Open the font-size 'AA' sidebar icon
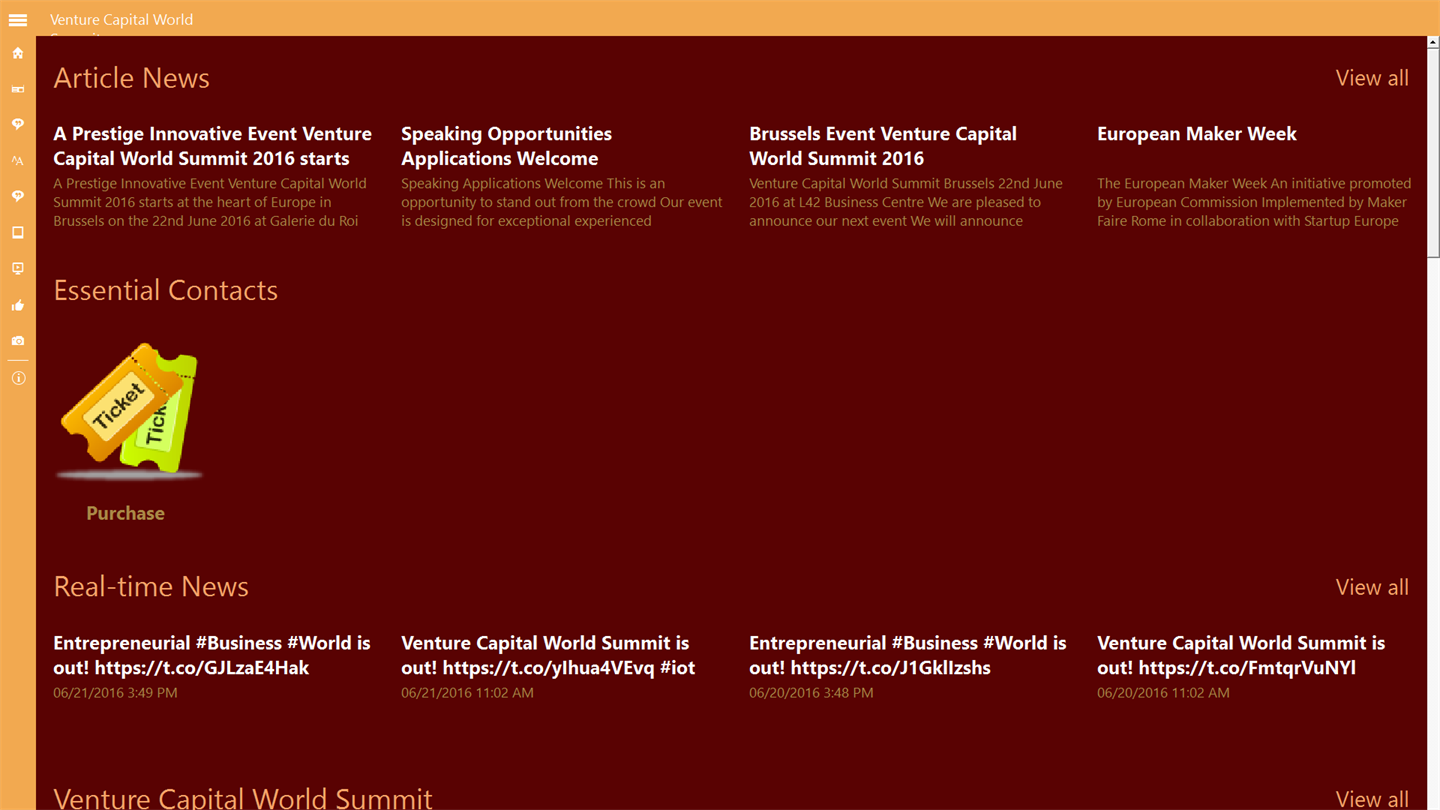The width and height of the screenshot is (1440, 810). [18, 160]
